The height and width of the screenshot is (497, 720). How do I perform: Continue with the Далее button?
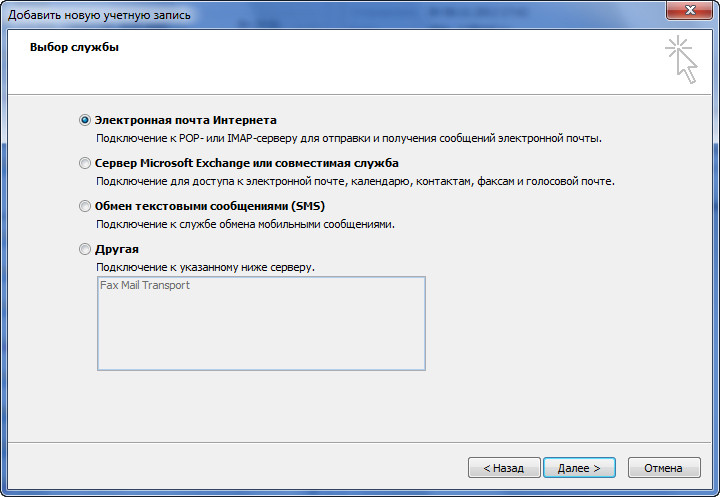[579, 468]
